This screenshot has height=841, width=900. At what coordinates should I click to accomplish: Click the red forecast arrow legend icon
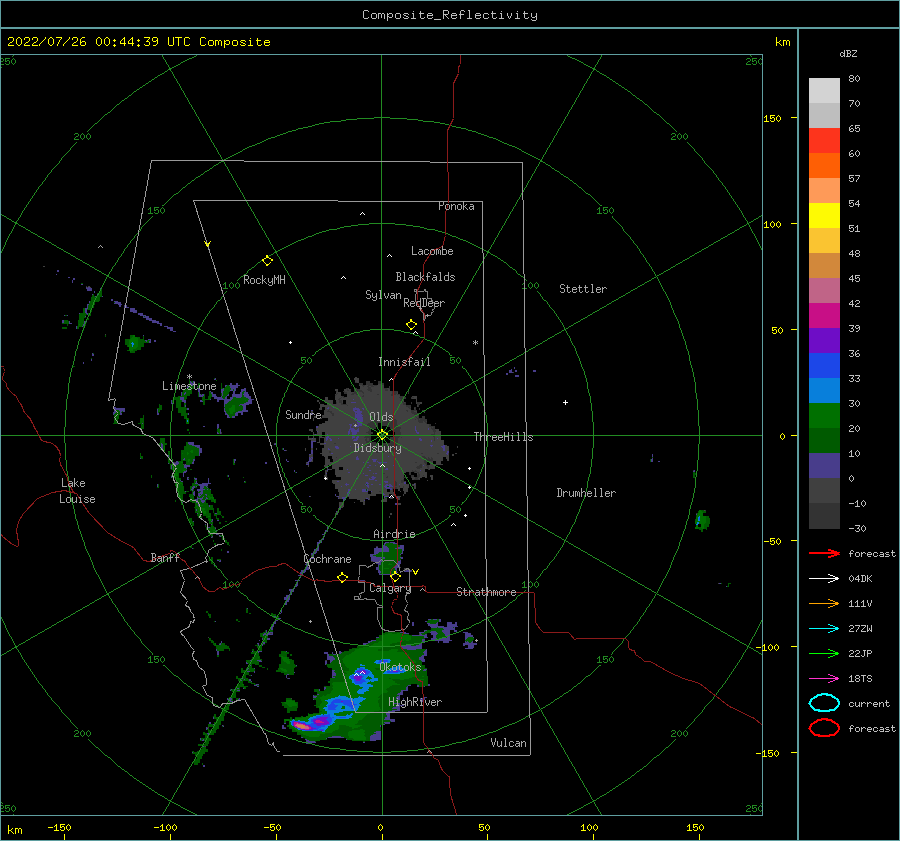(x=824, y=553)
